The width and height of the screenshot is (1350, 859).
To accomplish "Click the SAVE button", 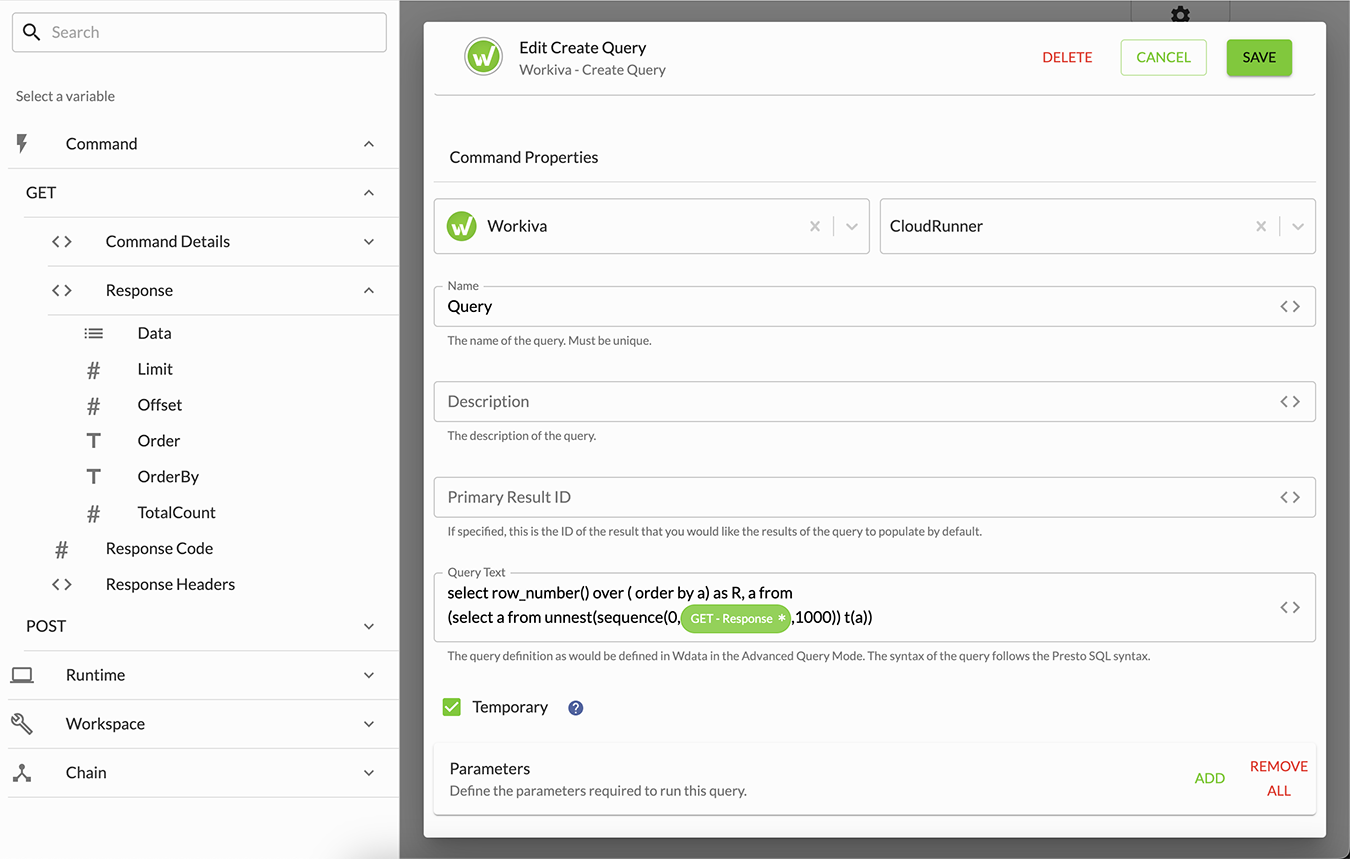I will tap(1259, 58).
